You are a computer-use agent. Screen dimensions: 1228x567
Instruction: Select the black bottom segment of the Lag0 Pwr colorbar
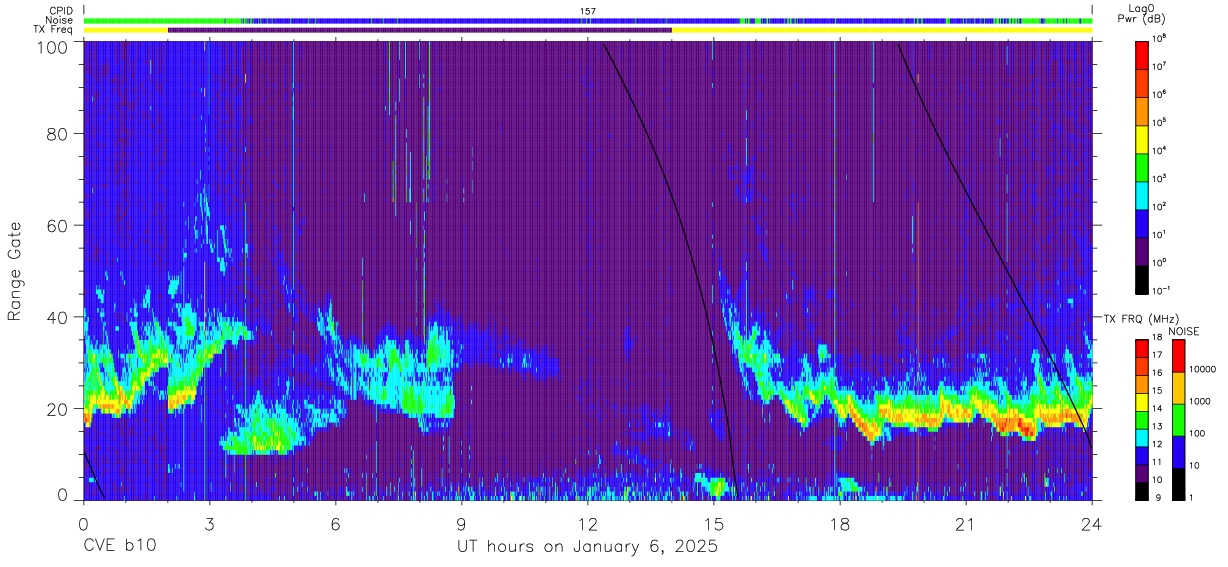(1142, 278)
